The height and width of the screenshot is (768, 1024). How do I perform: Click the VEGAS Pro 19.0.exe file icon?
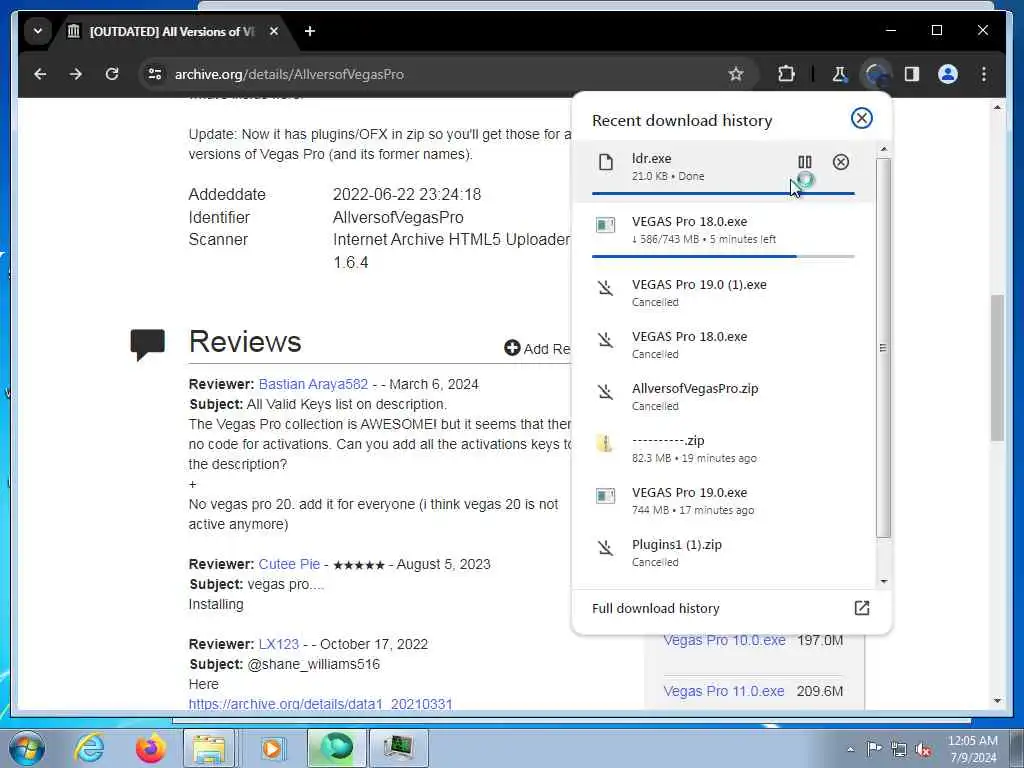coord(605,496)
